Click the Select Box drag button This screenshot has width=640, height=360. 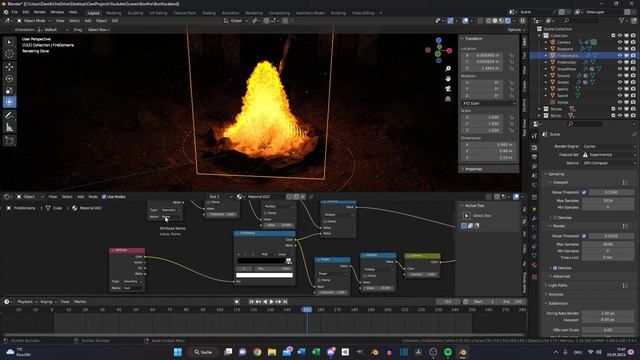(x=98, y=30)
